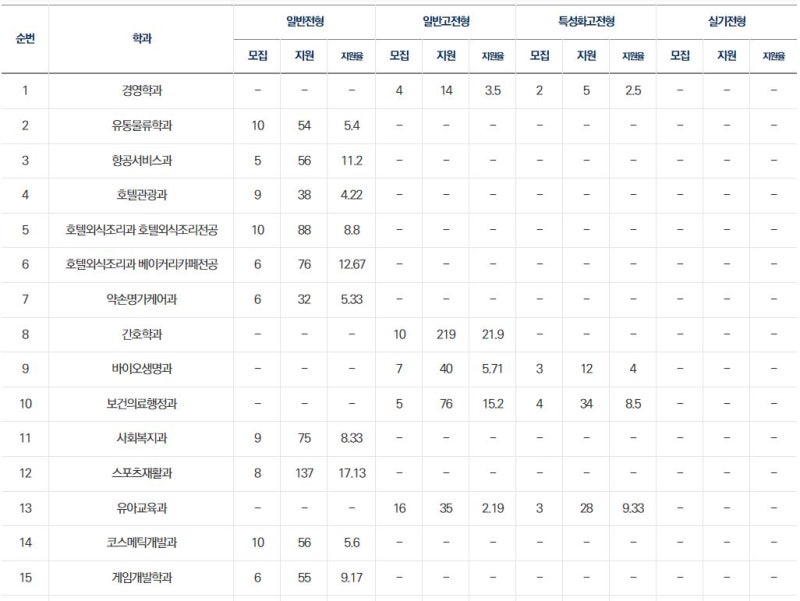This screenshot has width=800, height=601.
Task: Select the 보건의료행정과 department cell
Action: tap(141, 404)
